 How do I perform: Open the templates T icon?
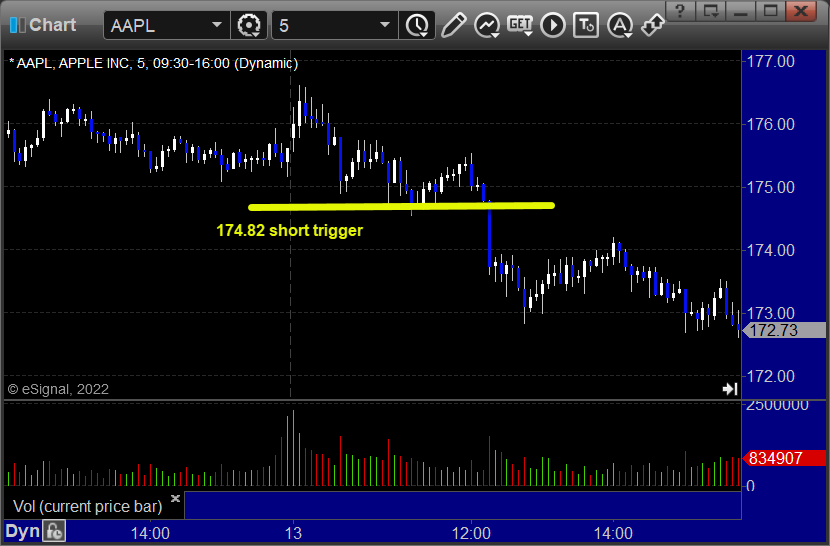click(x=586, y=25)
